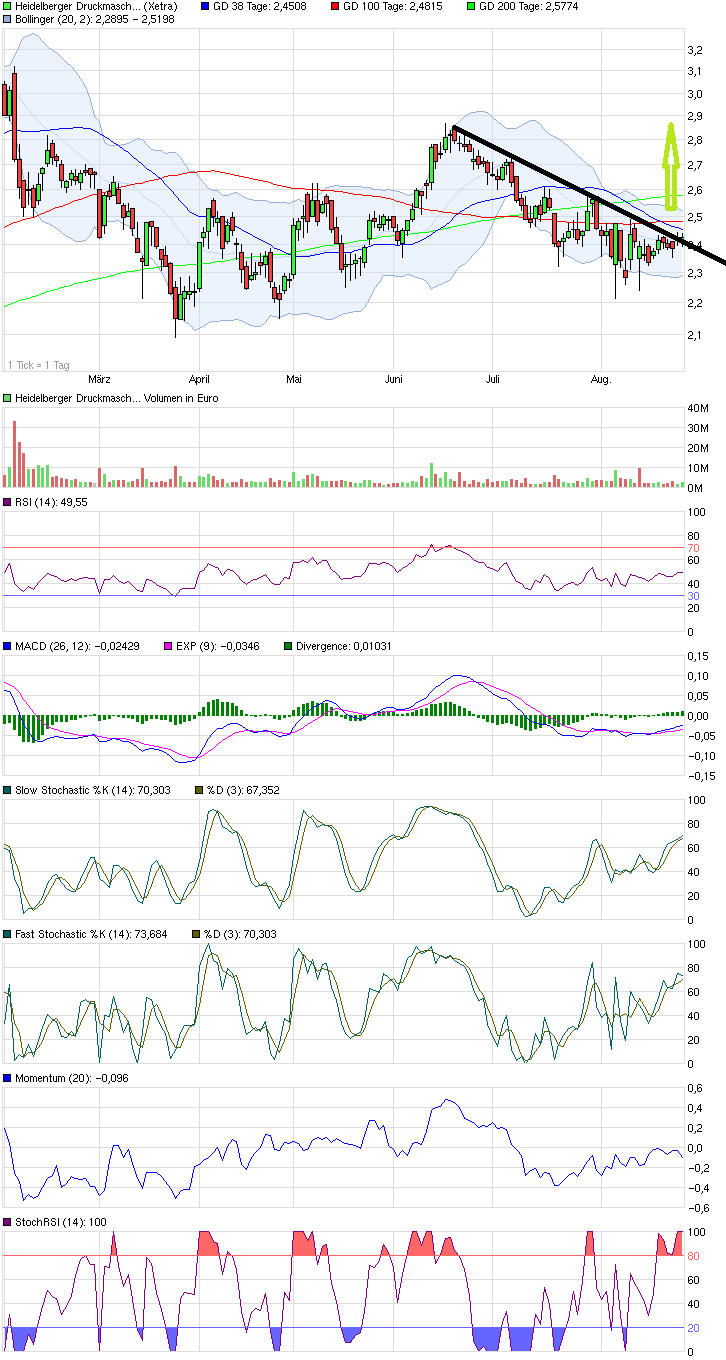Click the StochRSI (14) legend swatch
Image resolution: width=726 pixels, height=1360 pixels.
pyautogui.click(x=8, y=1222)
